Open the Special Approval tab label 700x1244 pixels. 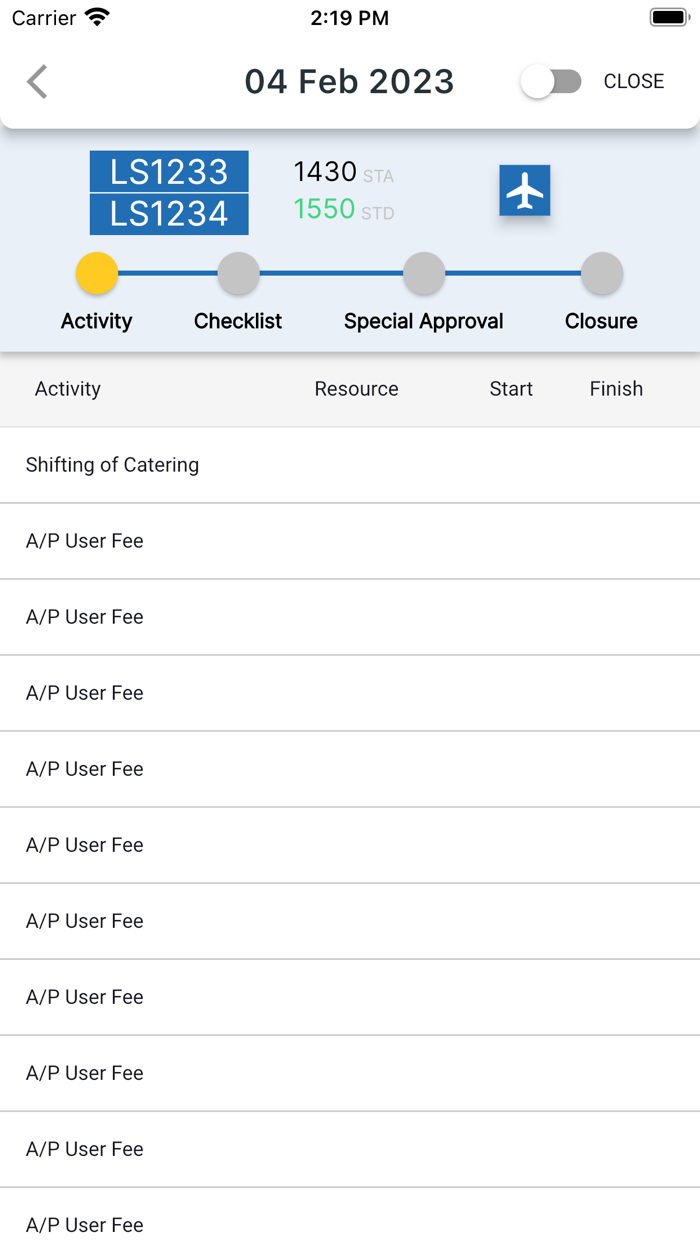tap(424, 321)
